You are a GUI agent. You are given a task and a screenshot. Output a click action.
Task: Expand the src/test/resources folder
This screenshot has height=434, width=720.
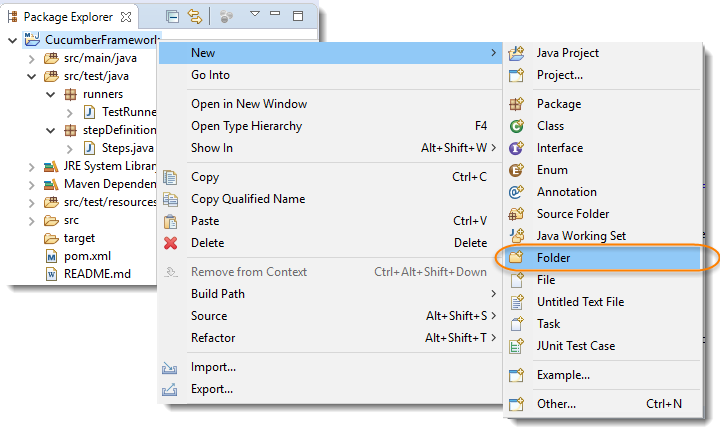31,203
